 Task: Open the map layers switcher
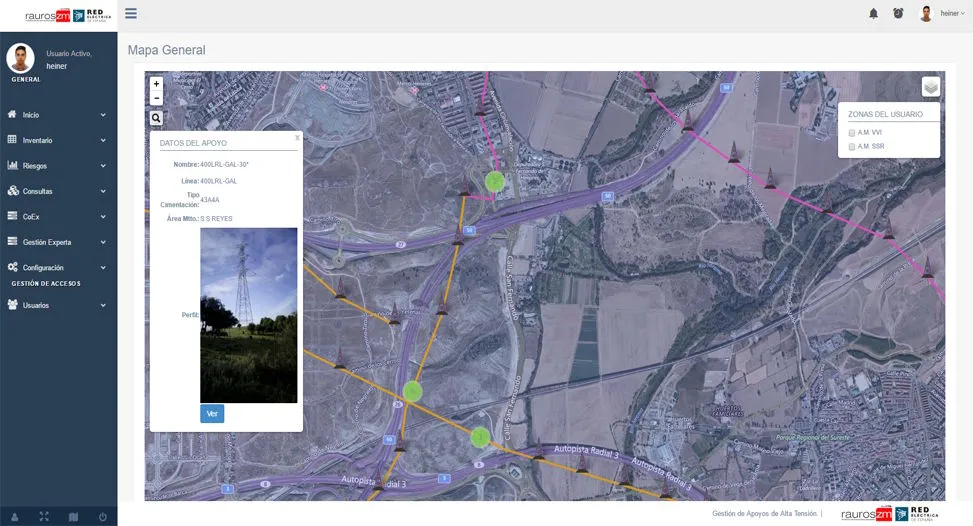click(930, 87)
